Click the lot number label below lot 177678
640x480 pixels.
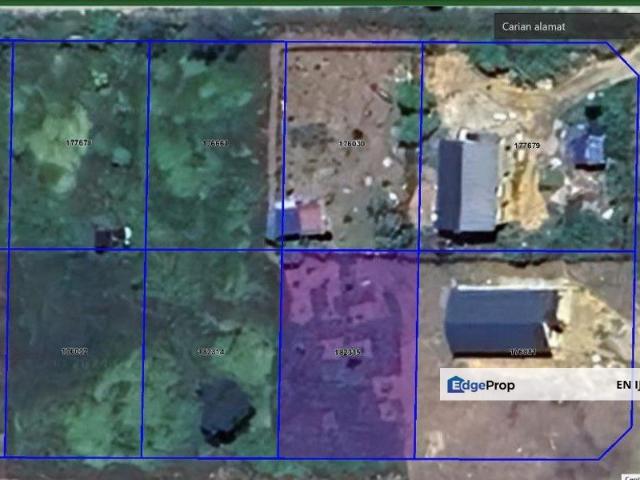tap(74, 352)
